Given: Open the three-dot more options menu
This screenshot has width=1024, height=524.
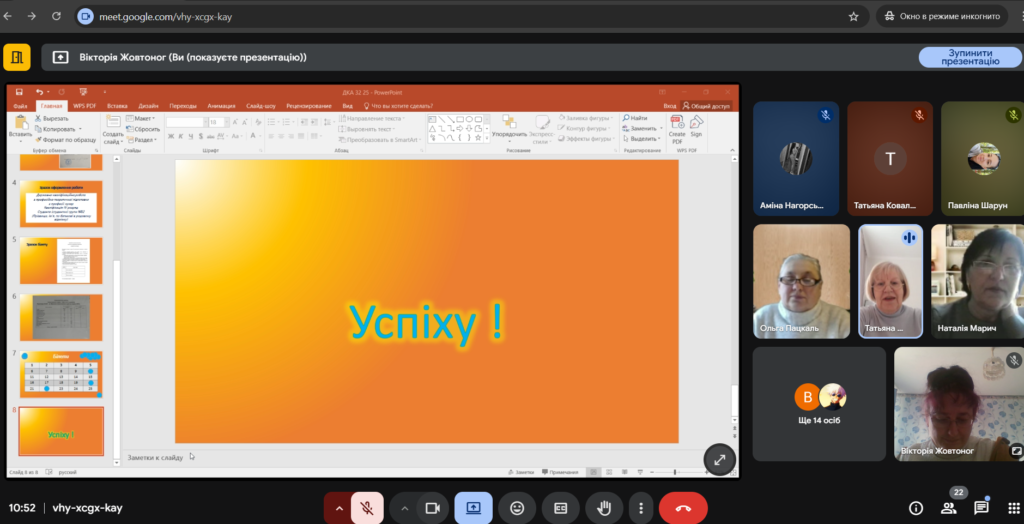Looking at the screenshot, I should click(640, 508).
